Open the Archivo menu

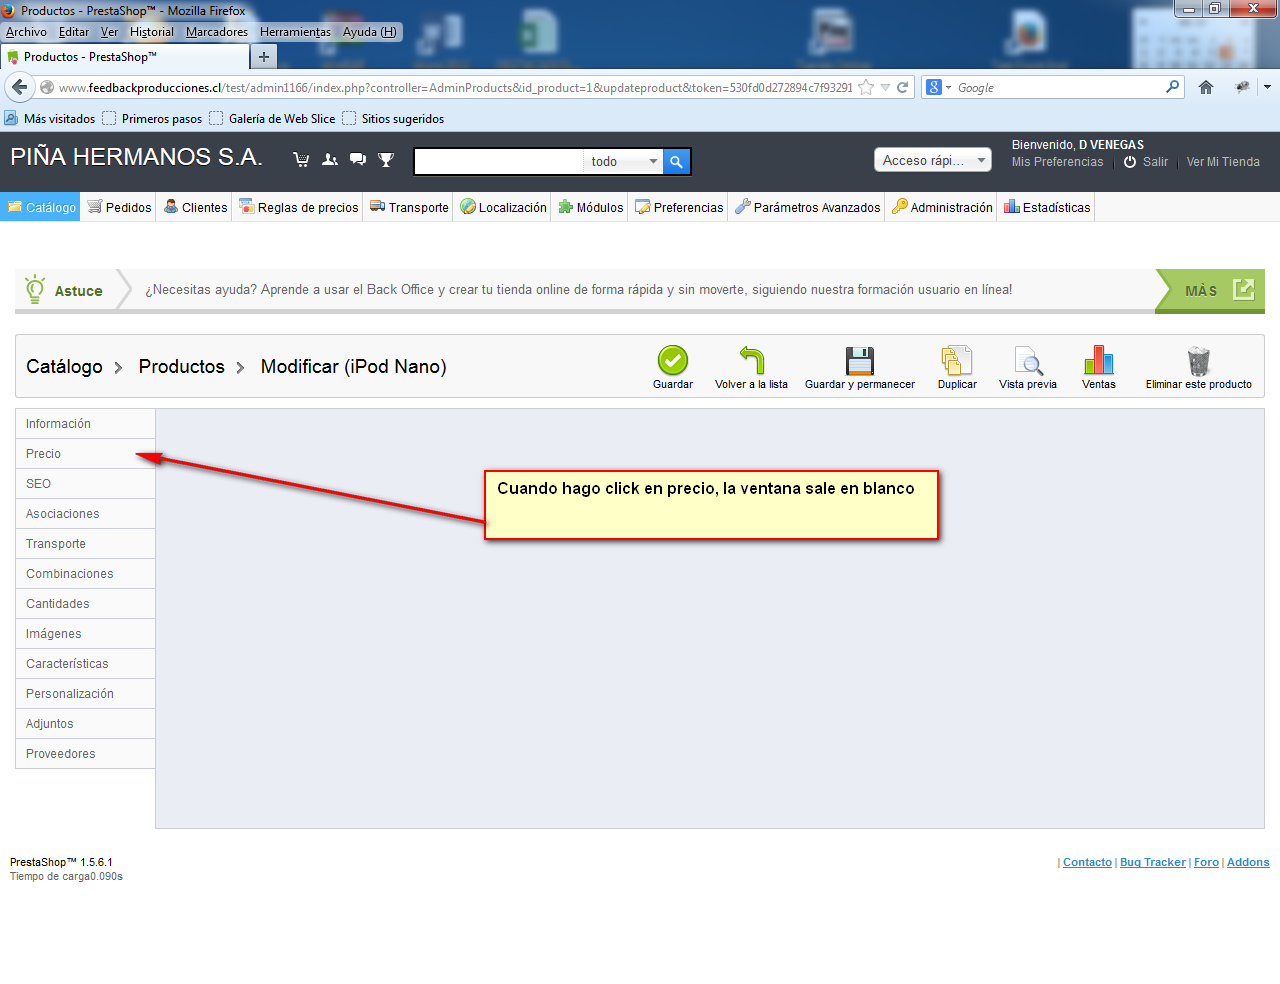coord(26,32)
